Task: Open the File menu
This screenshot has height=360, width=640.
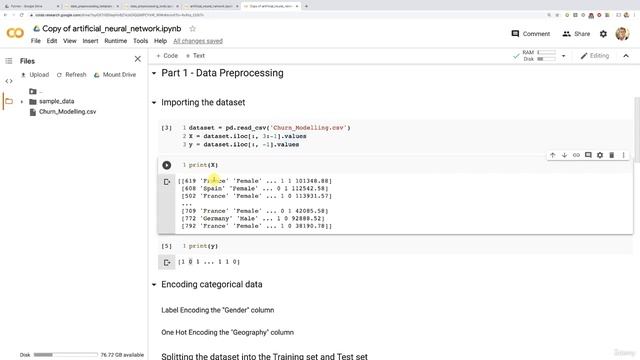Action: [x=36, y=41]
